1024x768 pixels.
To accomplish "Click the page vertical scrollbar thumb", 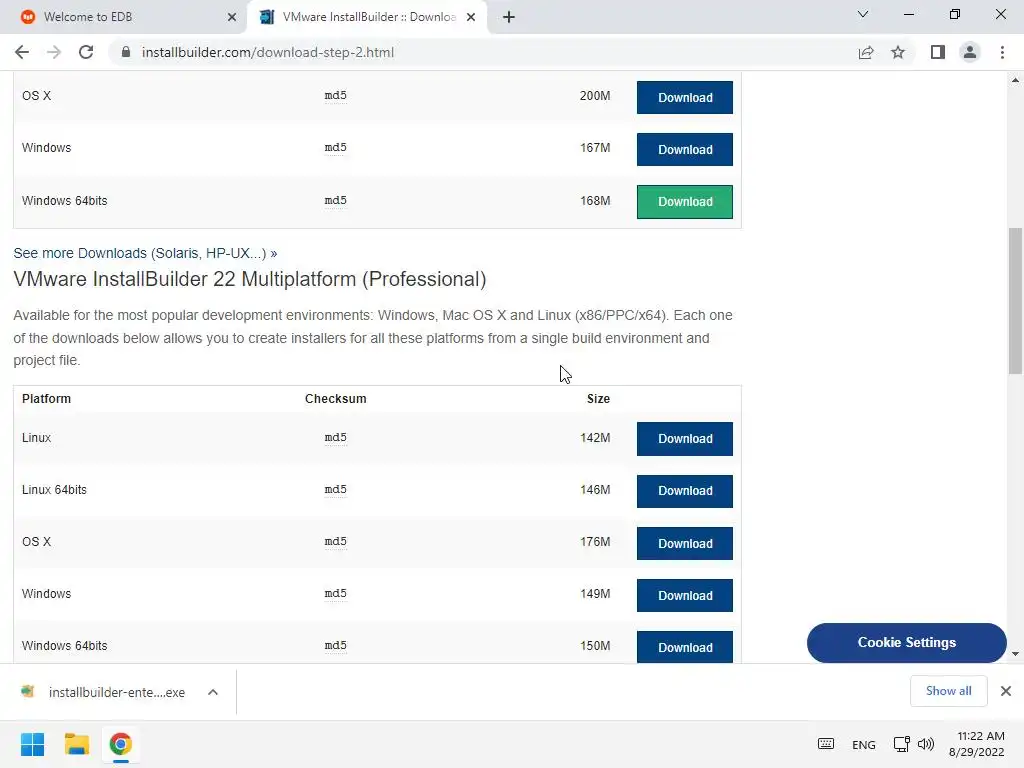I will point(1015,300).
